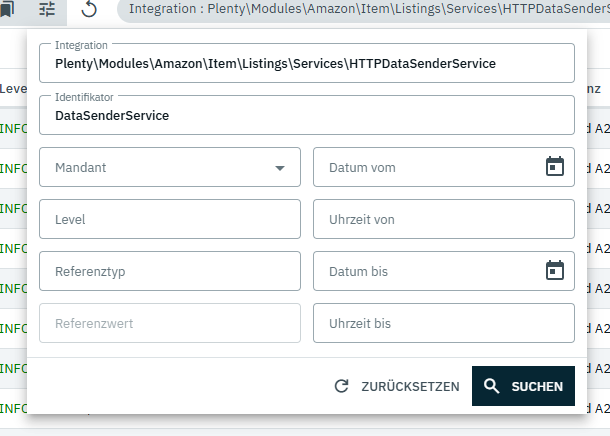The width and height of the screenshot is (610, 436).
Task: Click into the Datum vom field
Action: pos(425,167)
